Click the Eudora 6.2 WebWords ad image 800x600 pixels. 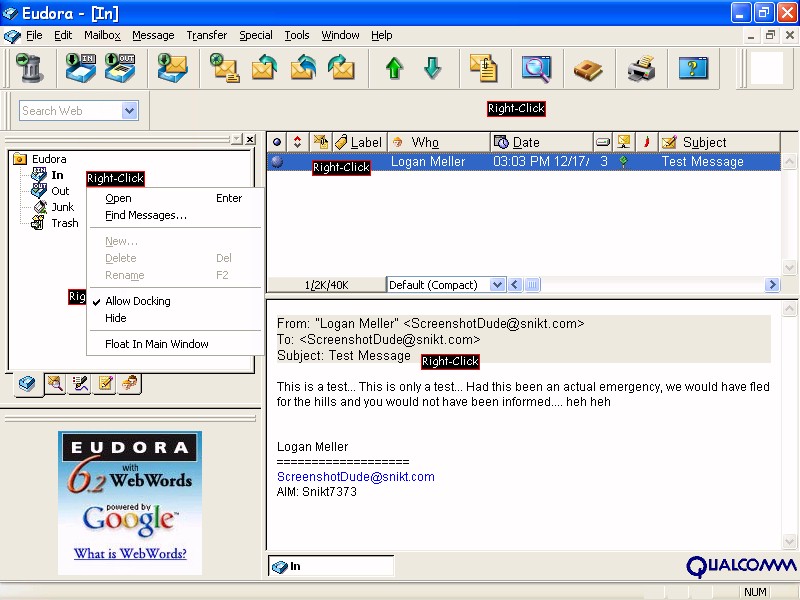tap(130, 503)
